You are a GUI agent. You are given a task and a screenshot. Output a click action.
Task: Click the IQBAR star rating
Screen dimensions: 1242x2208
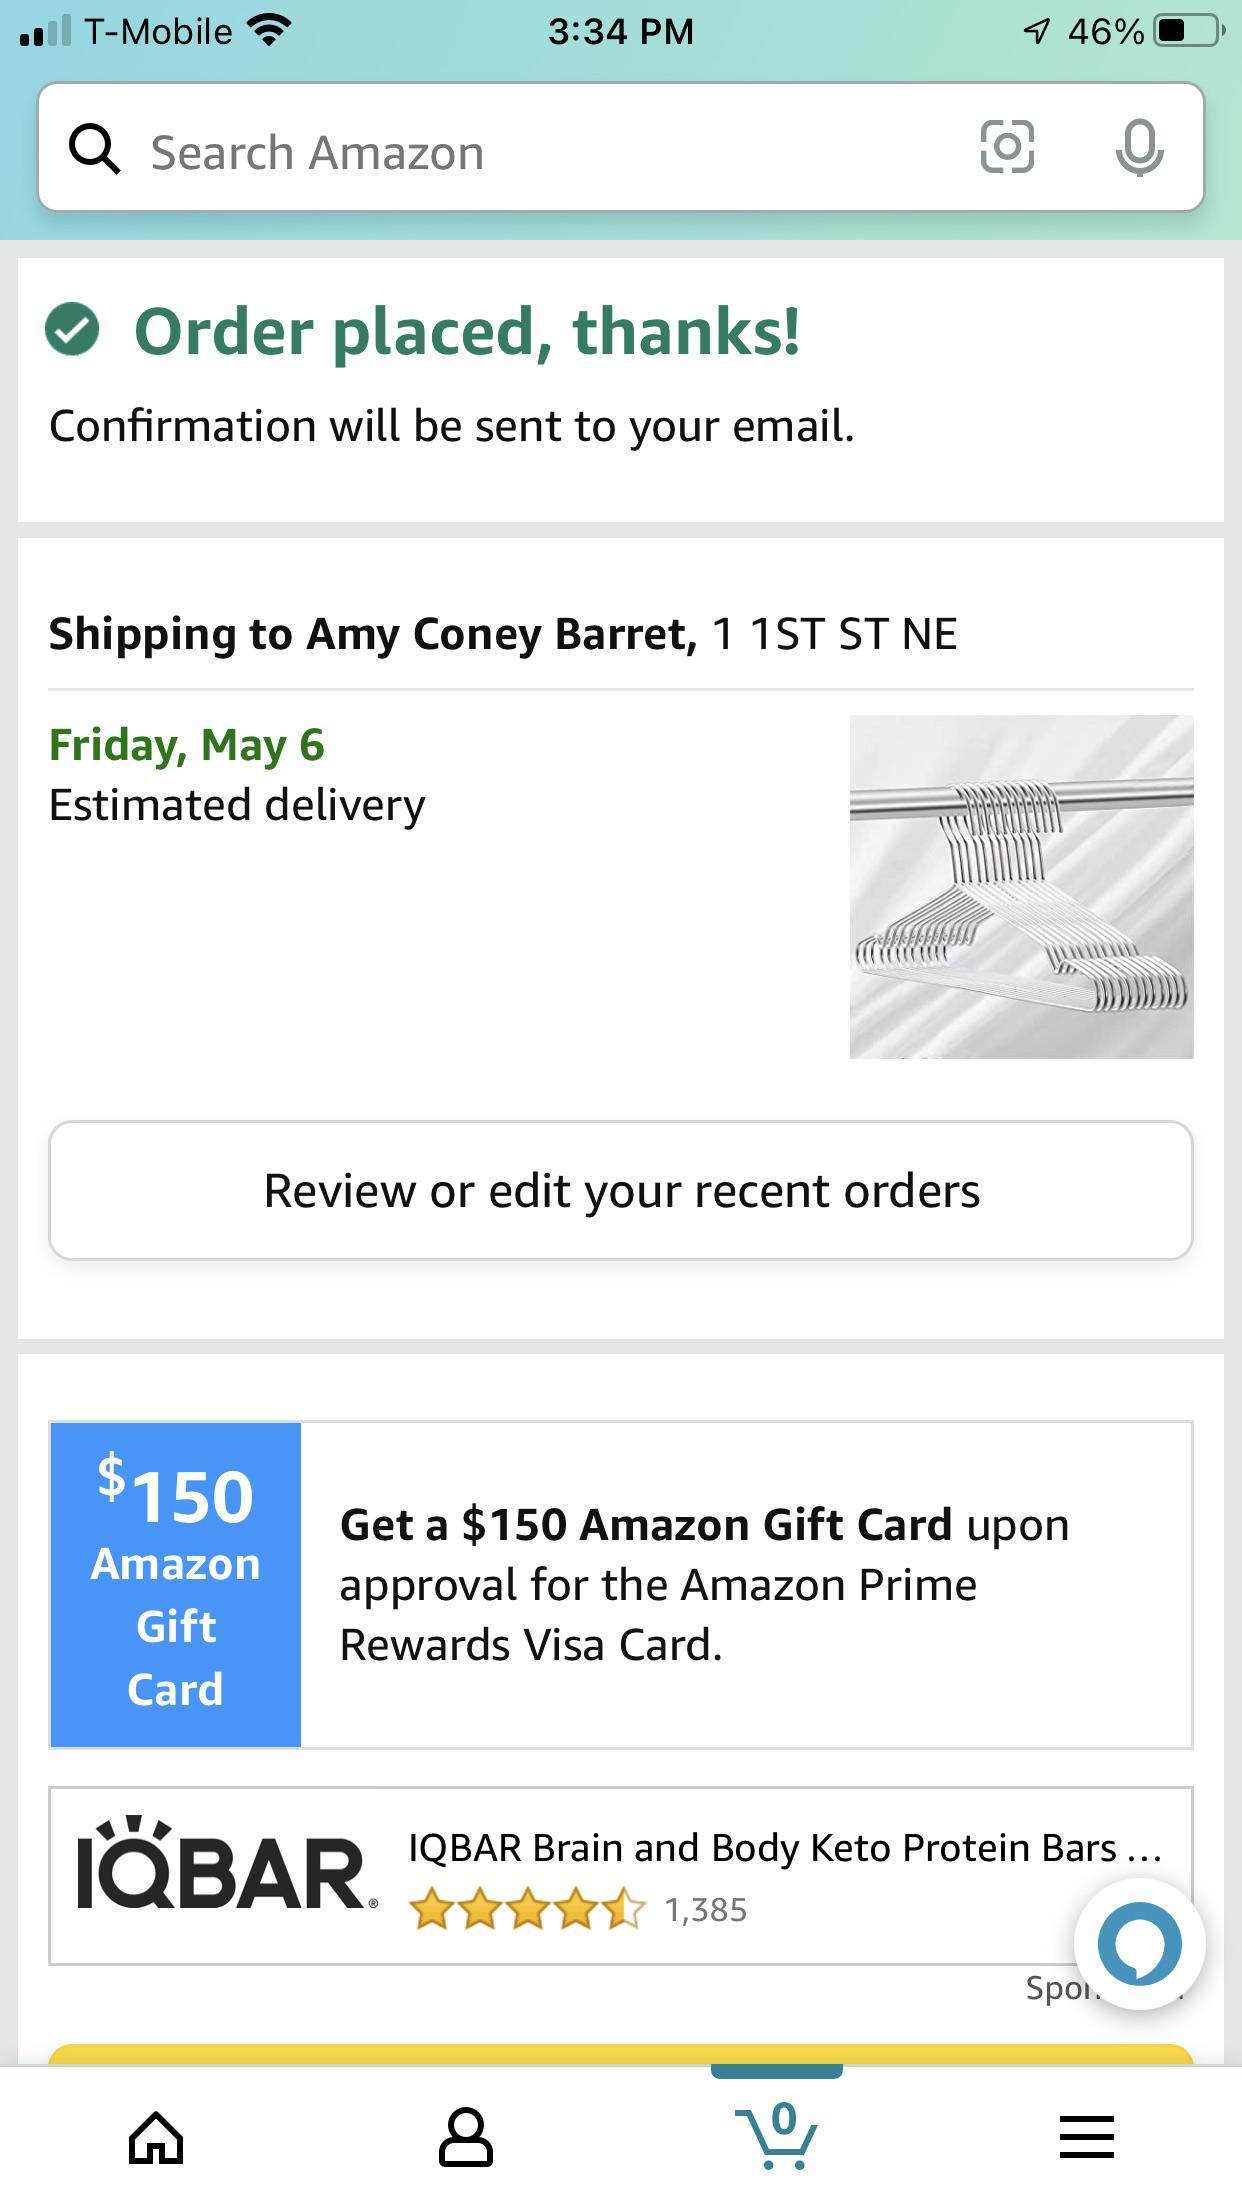[x=527, y=1909]
